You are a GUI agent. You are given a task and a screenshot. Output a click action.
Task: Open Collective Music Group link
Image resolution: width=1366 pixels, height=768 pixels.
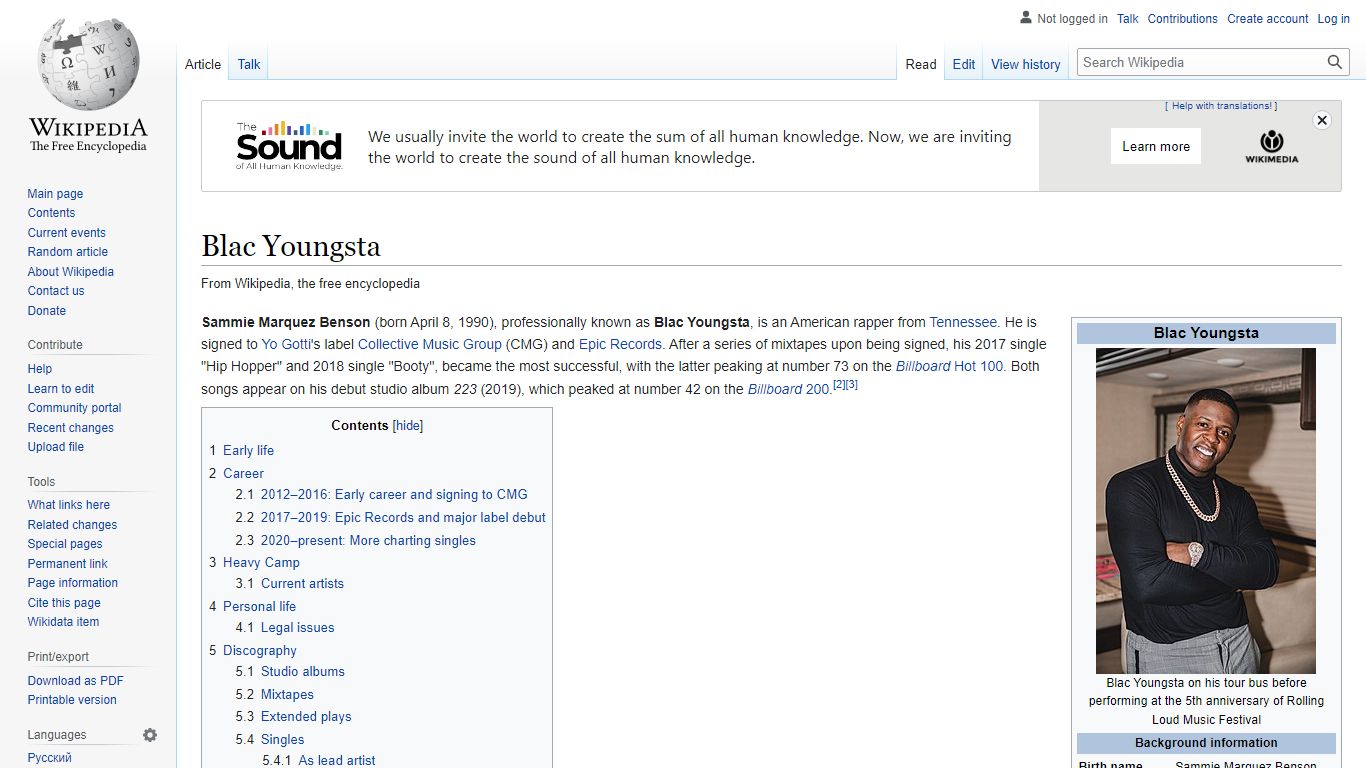[430, 344]
